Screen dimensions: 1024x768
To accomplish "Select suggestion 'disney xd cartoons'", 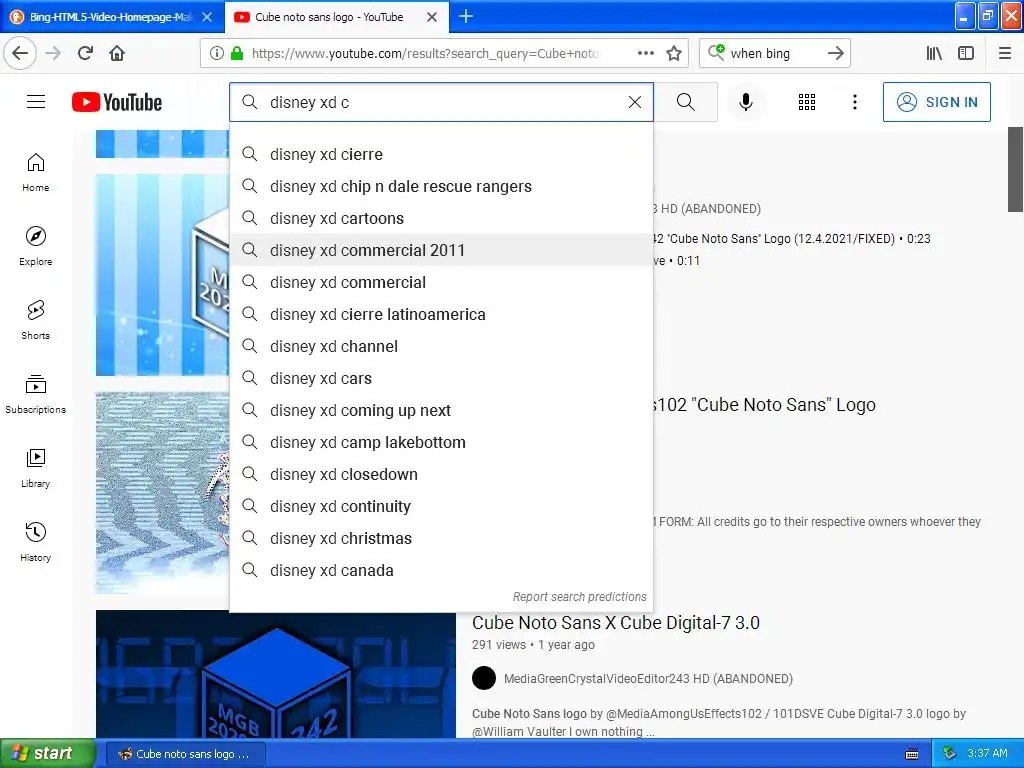I will [x=441, y=218].
